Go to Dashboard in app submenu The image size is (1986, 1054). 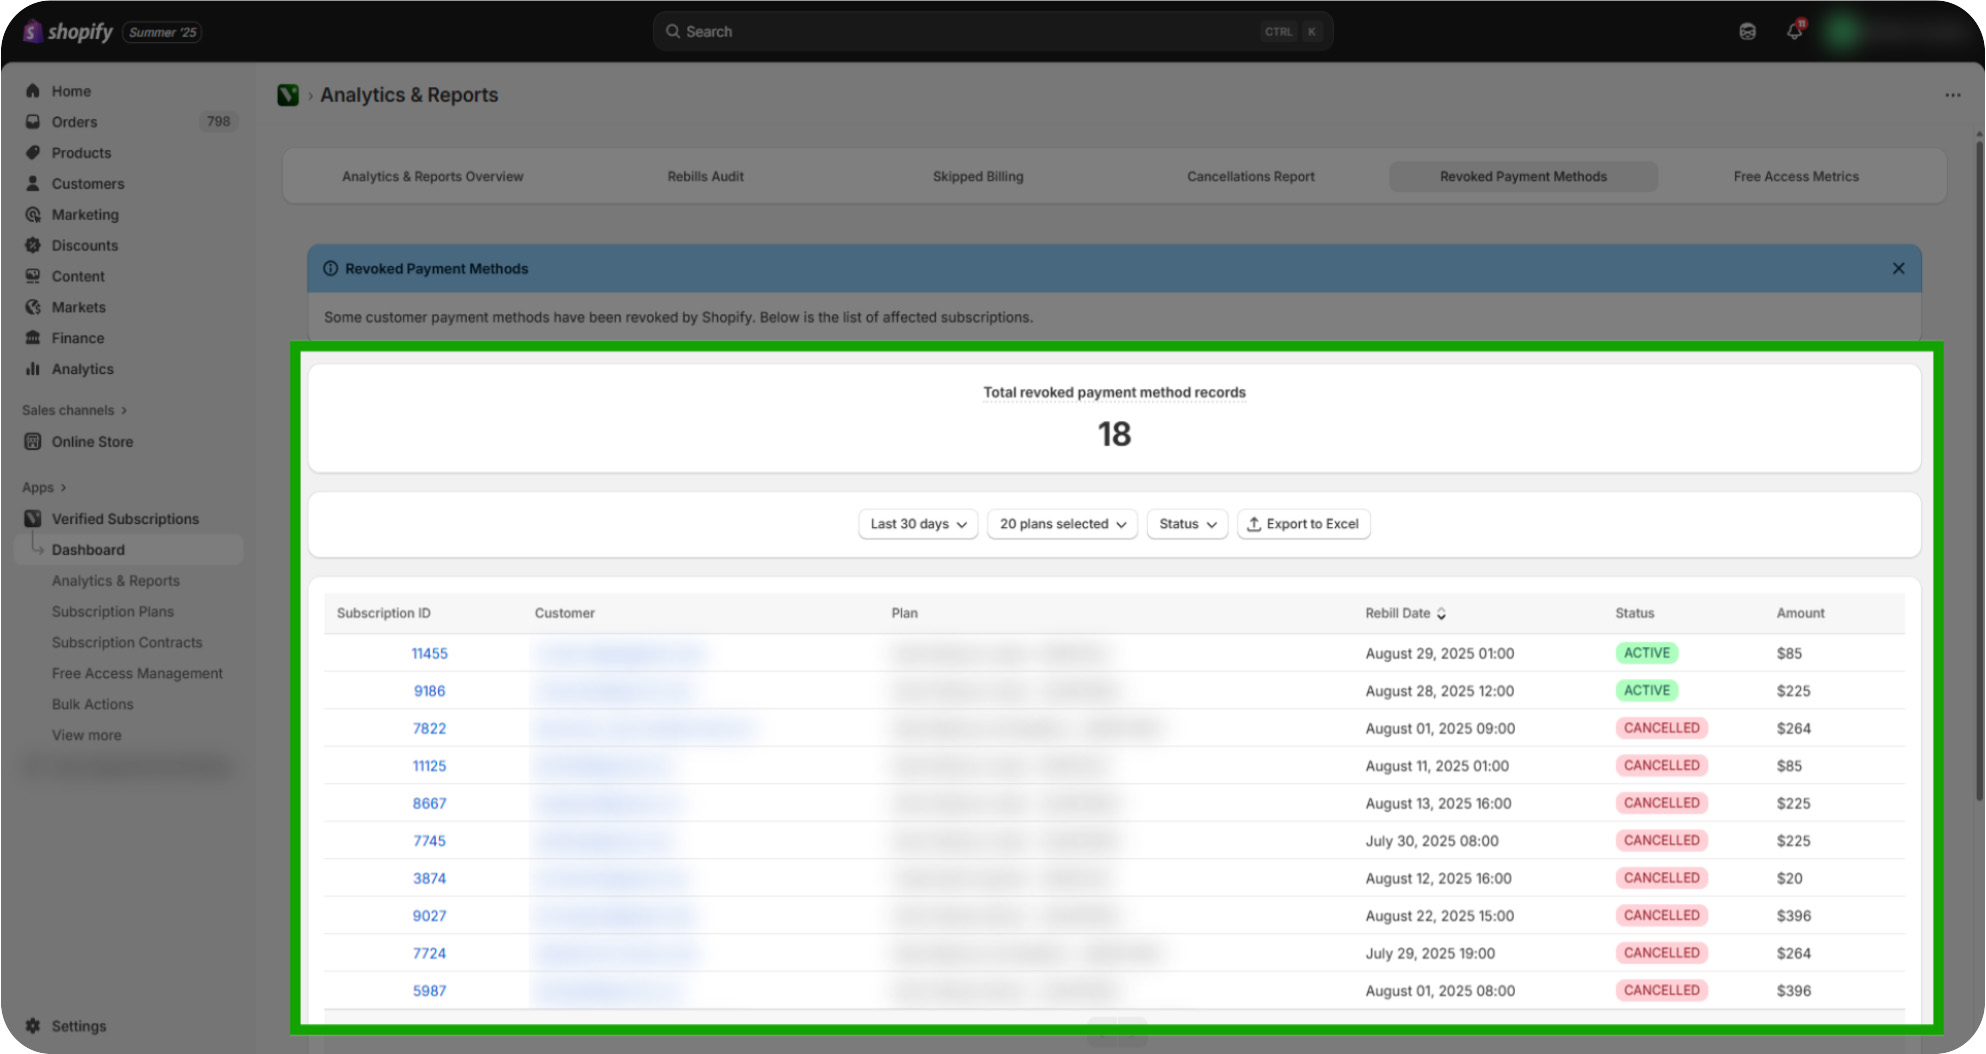pos(129,550)
